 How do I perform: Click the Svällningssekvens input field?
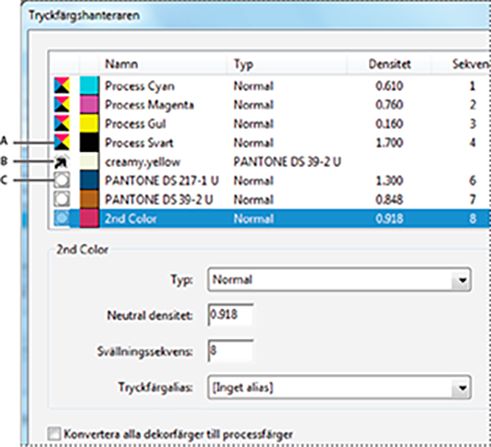(230, 351)
